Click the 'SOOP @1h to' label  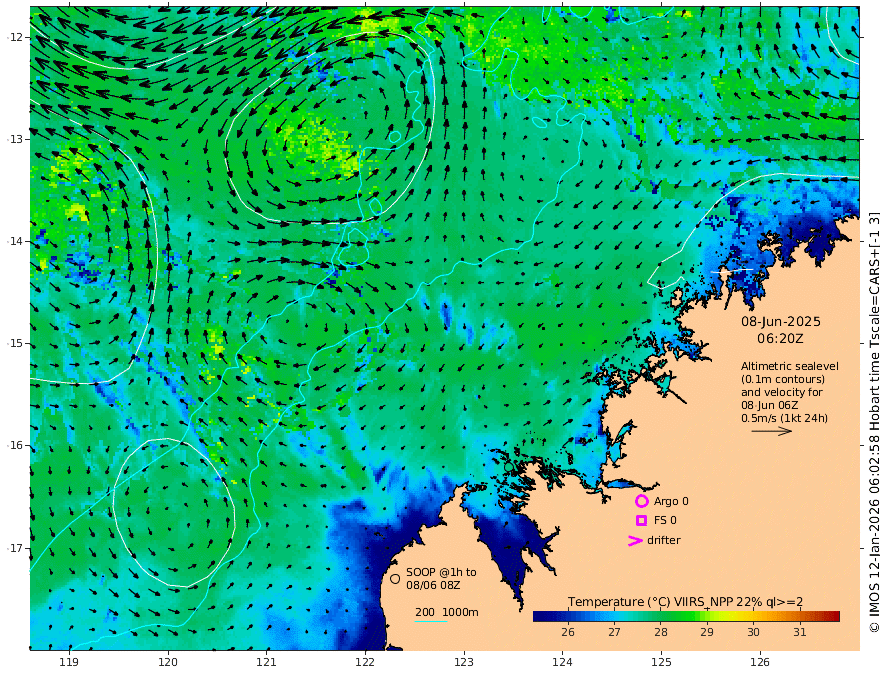pos(441,572)
